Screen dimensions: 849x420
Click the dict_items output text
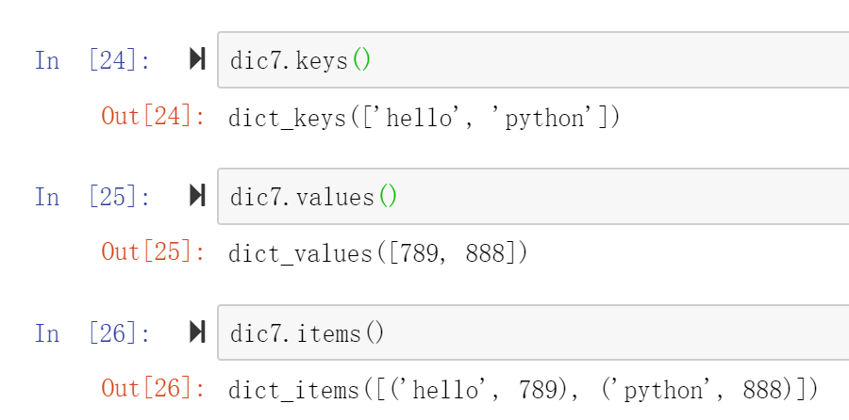click(x=523, y=390)
